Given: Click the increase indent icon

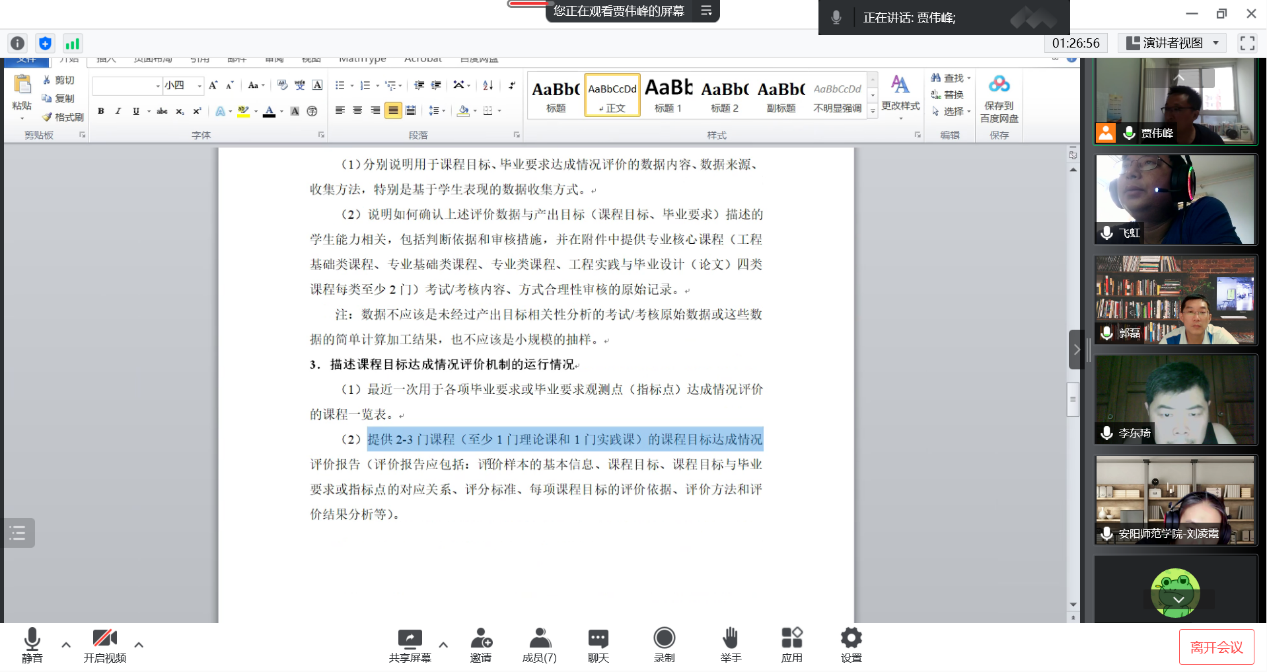Looking at the screenshot, I should 435,86.
